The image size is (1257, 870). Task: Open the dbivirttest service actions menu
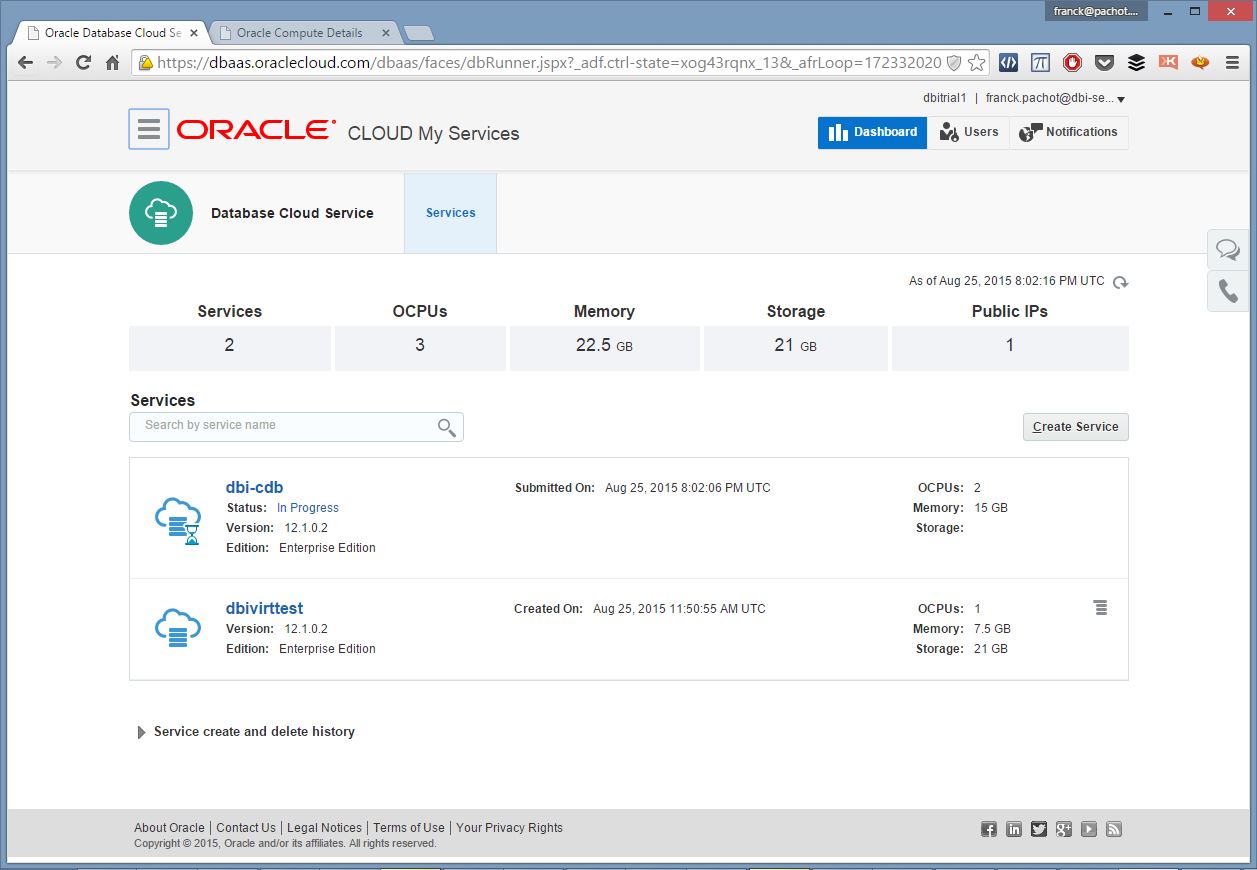tap(1100, 607)
